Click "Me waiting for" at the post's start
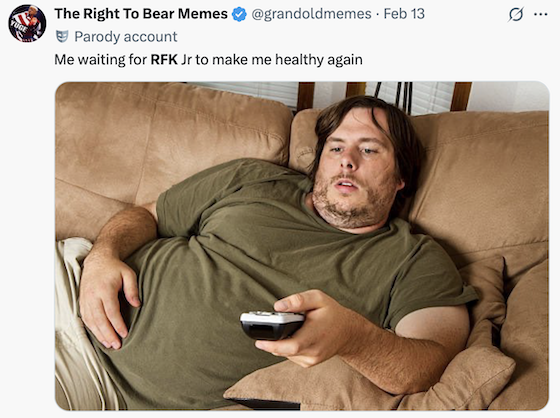The image size is (560, 418). (x=100, y=60)
